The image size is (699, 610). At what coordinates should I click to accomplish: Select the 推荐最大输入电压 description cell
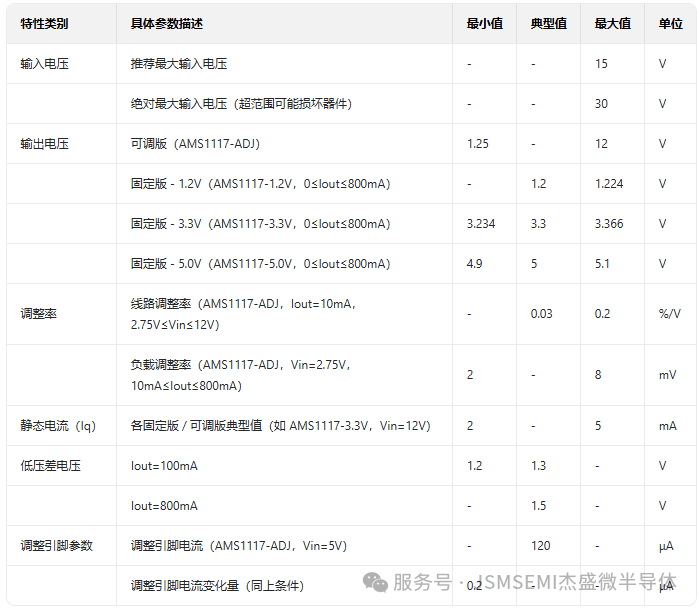pyautogui.click(x=178, y=64)
